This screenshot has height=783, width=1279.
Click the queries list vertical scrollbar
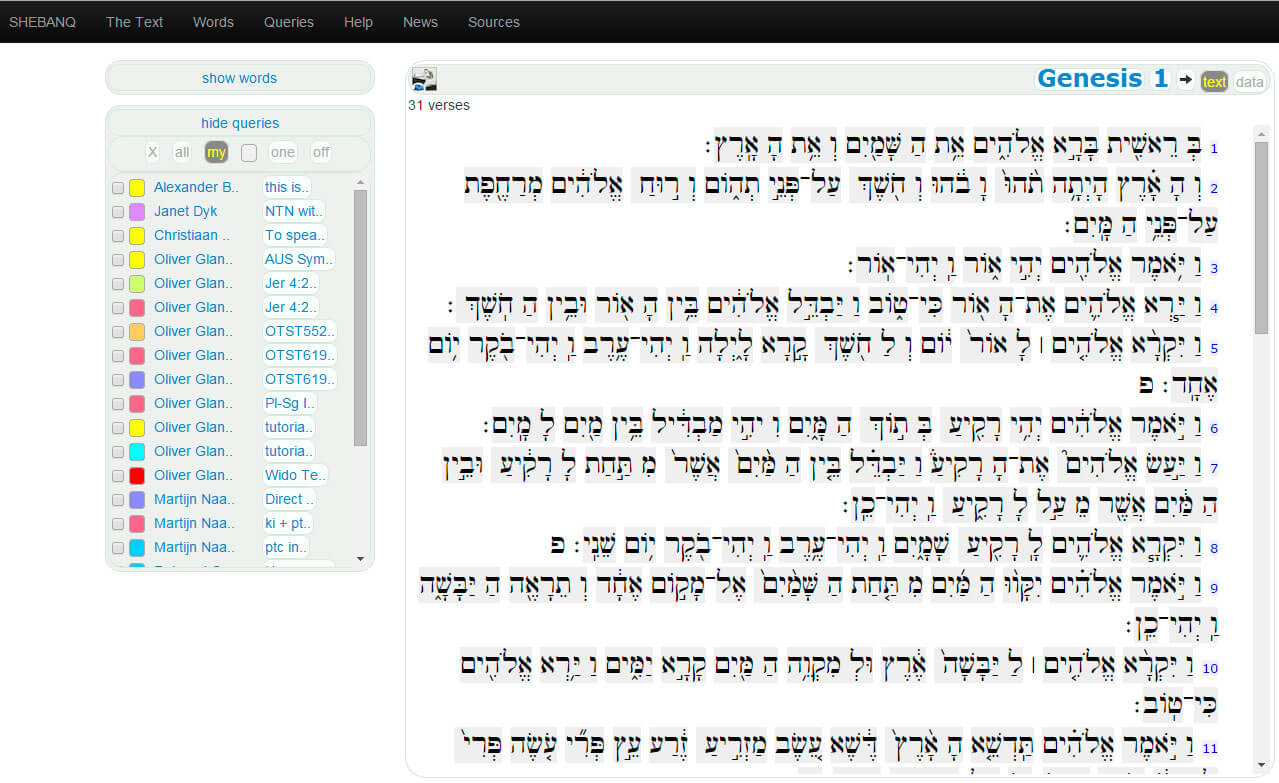coord(360,320)
